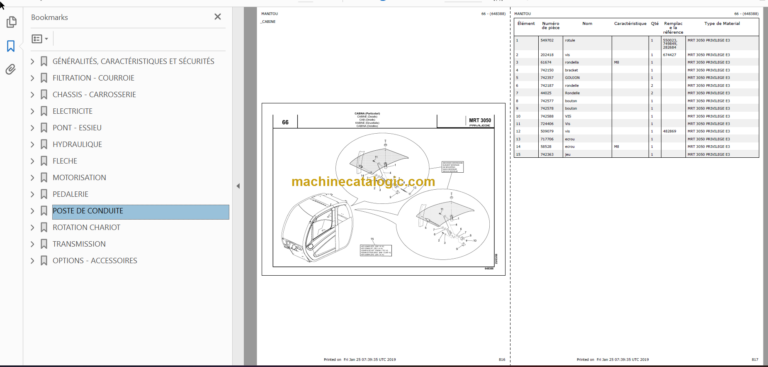
Task: Open the OPTIONS - ACCESSOIRES bookmark label
Action: point(95,261)
